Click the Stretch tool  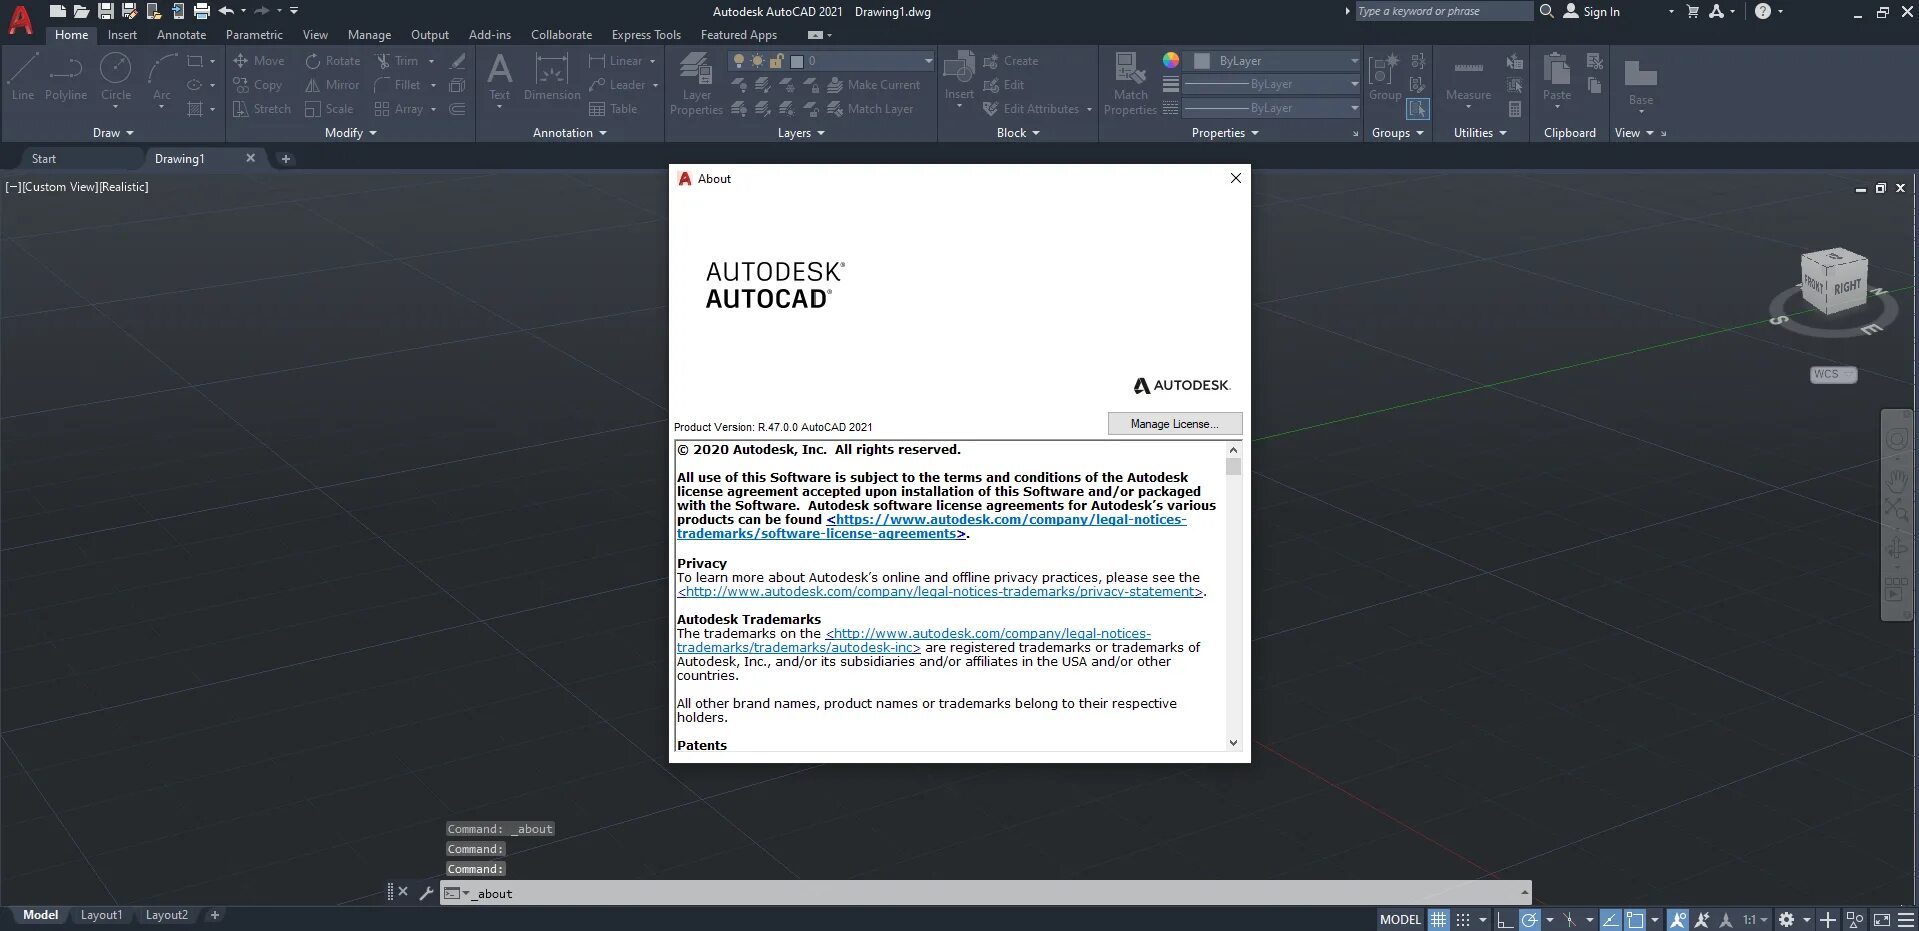pyautogui.click(x=262, y=109)
